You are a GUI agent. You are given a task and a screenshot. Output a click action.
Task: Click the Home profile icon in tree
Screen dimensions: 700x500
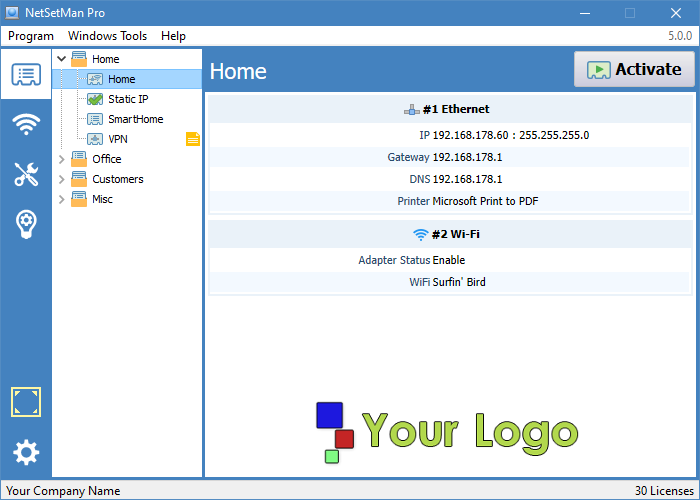(95, 79)
